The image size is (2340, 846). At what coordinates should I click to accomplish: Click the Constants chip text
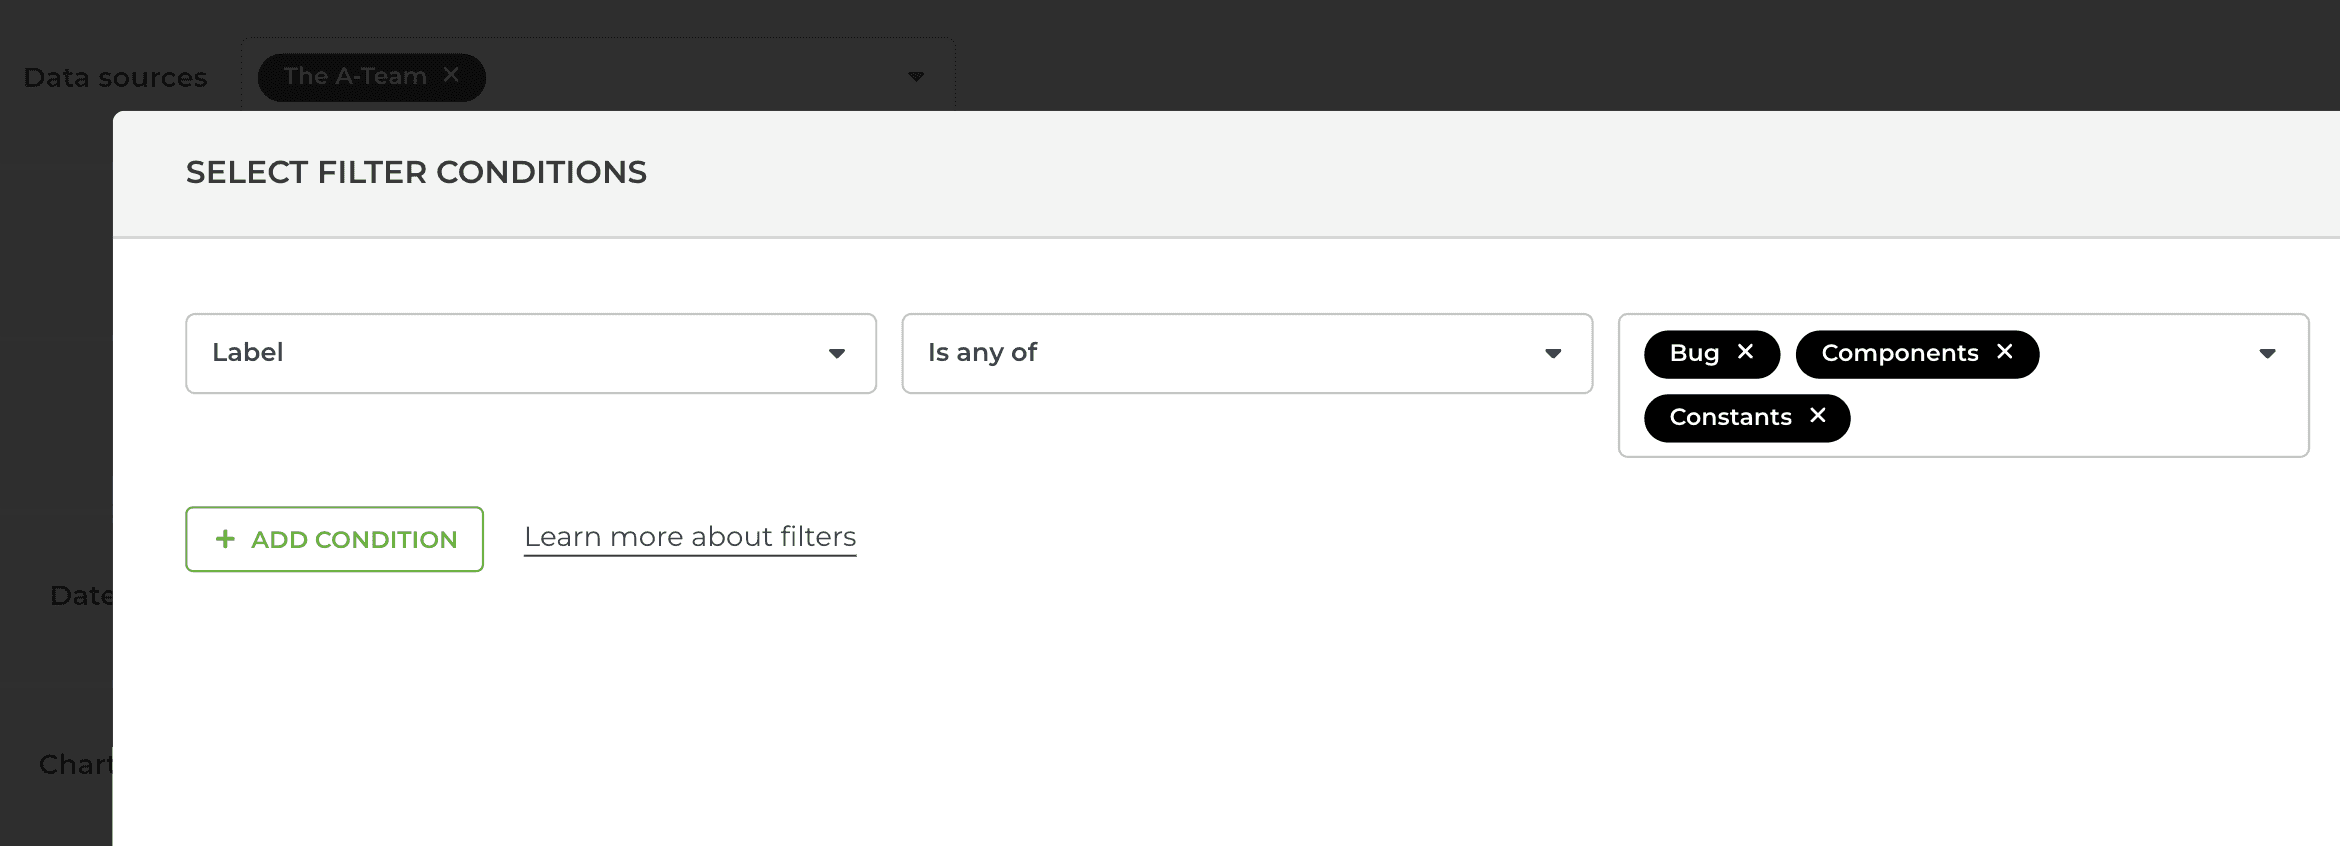(1730, 417)
